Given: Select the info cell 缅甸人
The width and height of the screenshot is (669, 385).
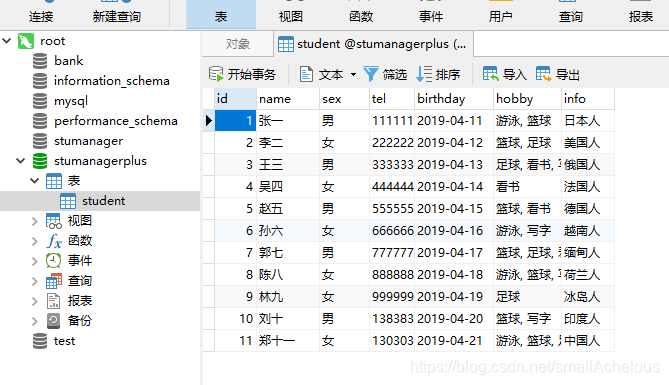Looking at the screenshot, I should (x=588, y=253).
